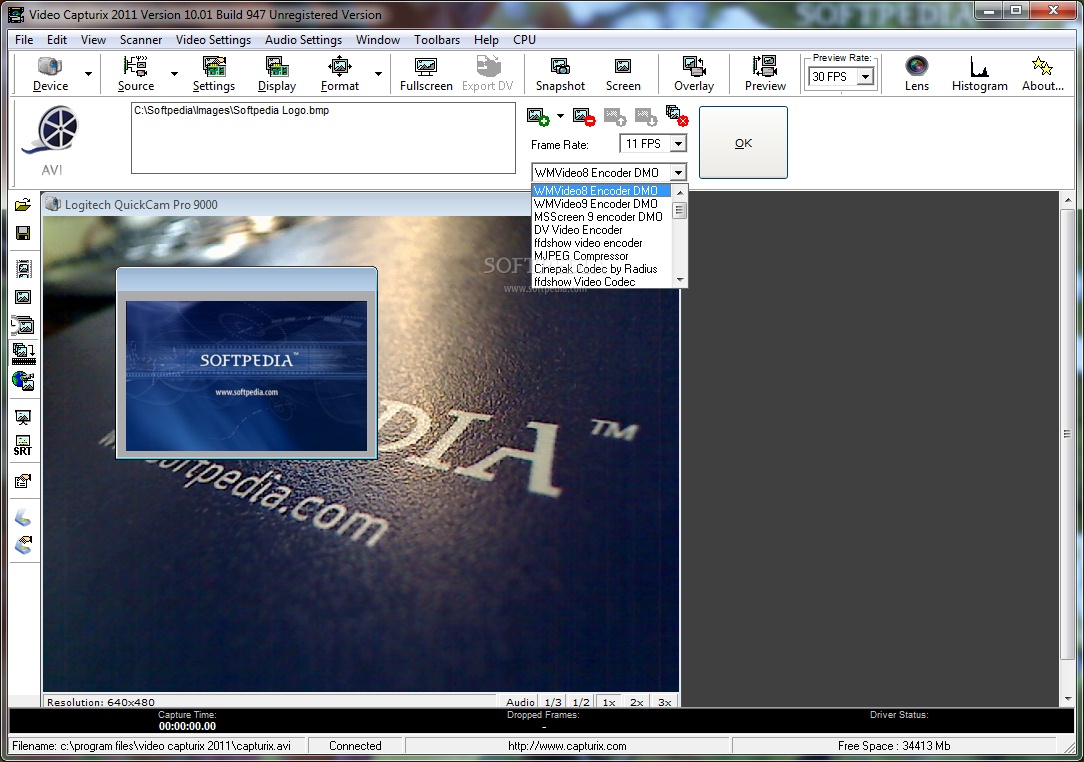This screenshot has height=762, width=1084.
Task: Collapse the WMVideo8 Encoder DMO codec combo box
Action: pyautogui.click(x=679, y=173)
